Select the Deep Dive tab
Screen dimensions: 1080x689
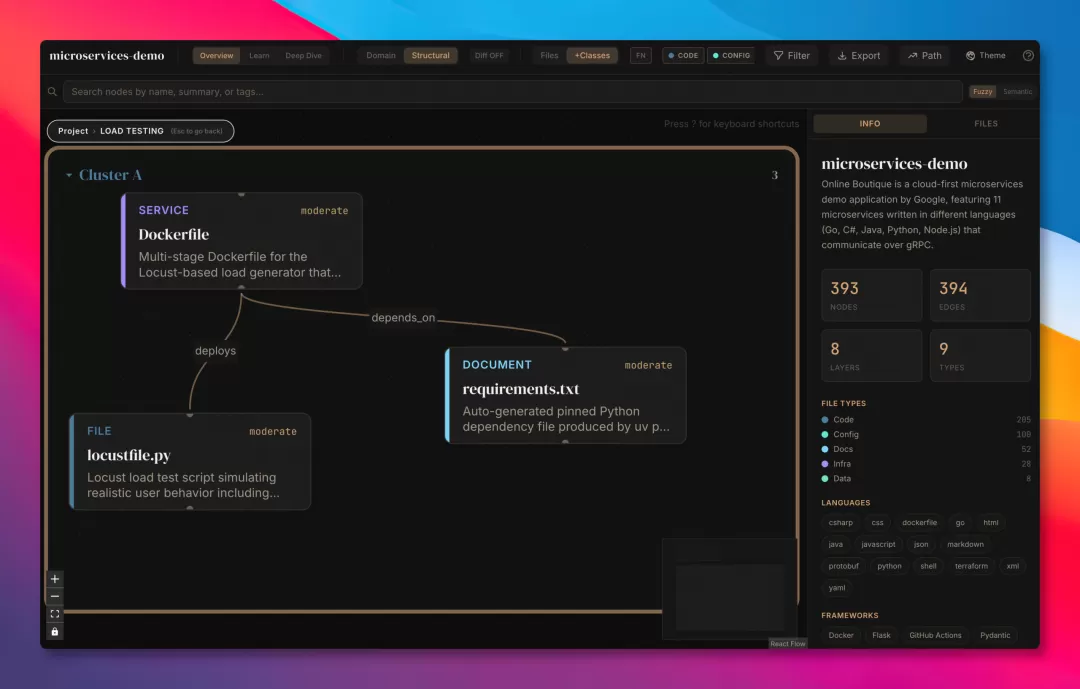point(303,56)
